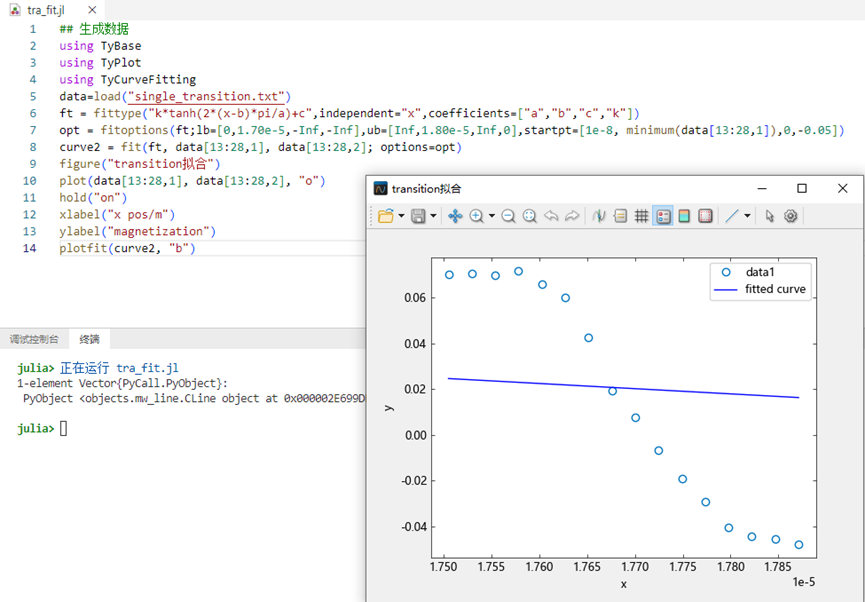The image size is (865, 602).
Task: Click line number 14 in the gutter
Action: [30, 248]
